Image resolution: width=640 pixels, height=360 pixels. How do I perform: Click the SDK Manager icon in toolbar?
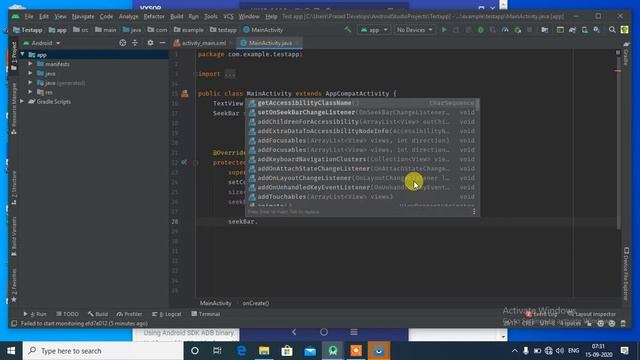597,30
